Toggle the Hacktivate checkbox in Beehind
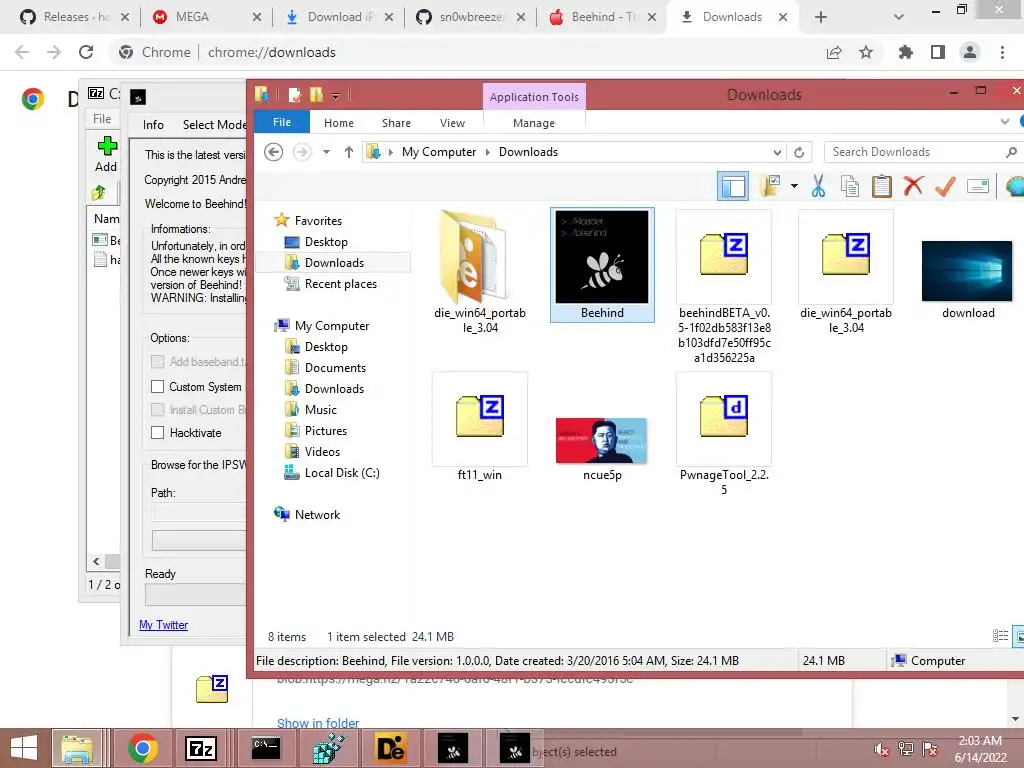 157,432
